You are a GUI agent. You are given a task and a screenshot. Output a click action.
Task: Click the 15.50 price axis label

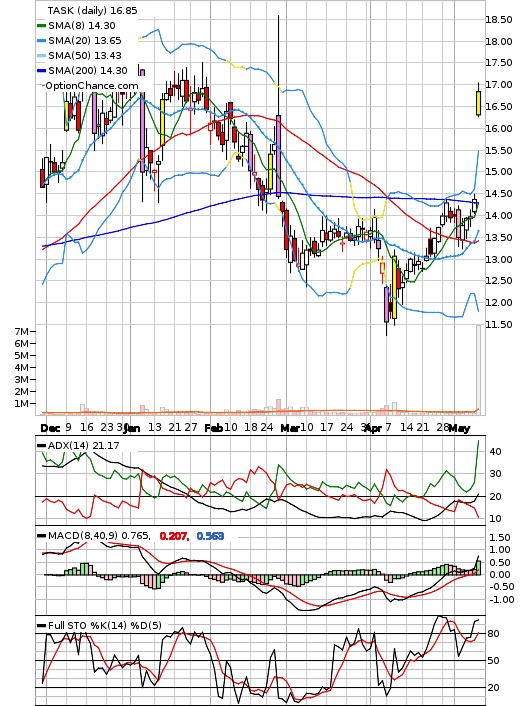click(x=499, y=150)
